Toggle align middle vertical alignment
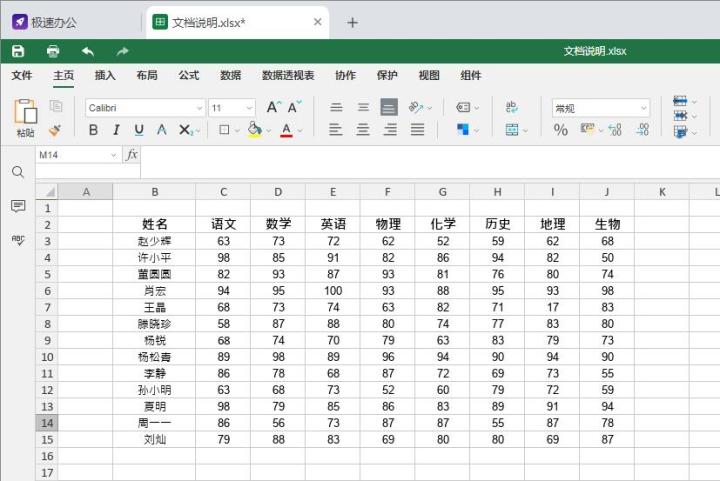Image resolution: width=720 pixels, height=481 pixels. click(363, 107)
